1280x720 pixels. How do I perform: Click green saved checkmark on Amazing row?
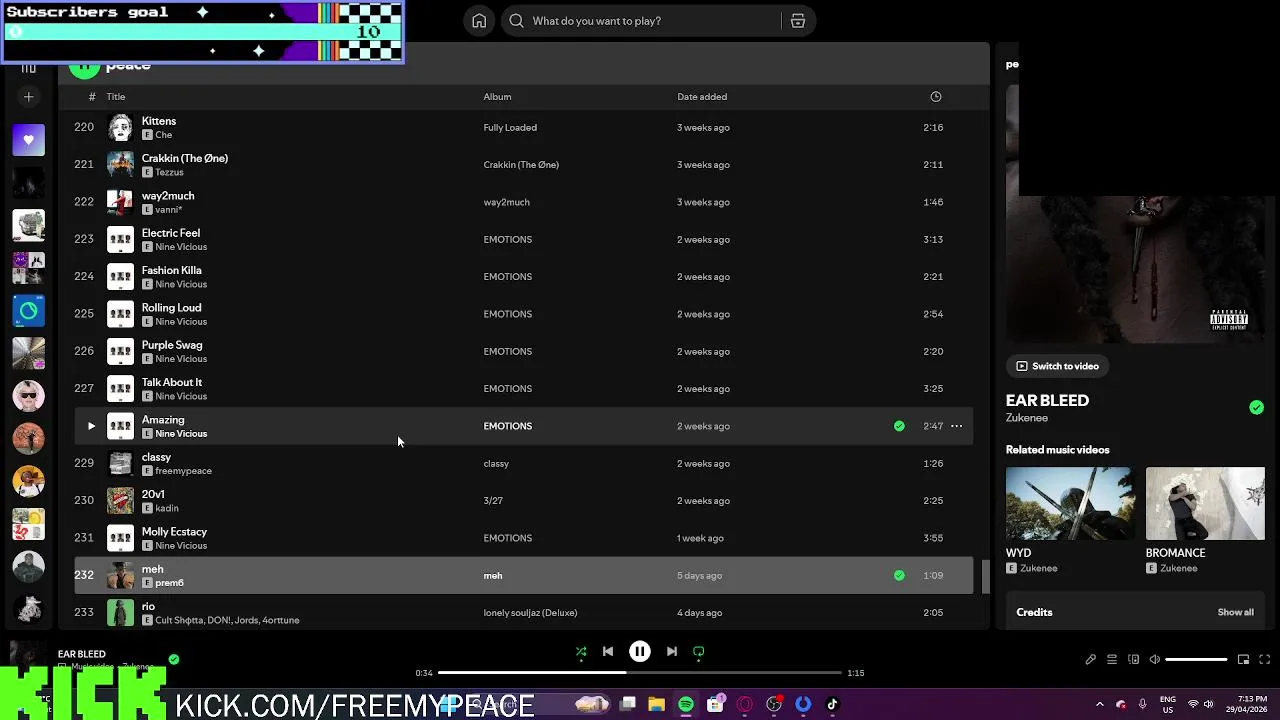click(x=899, y=426)
